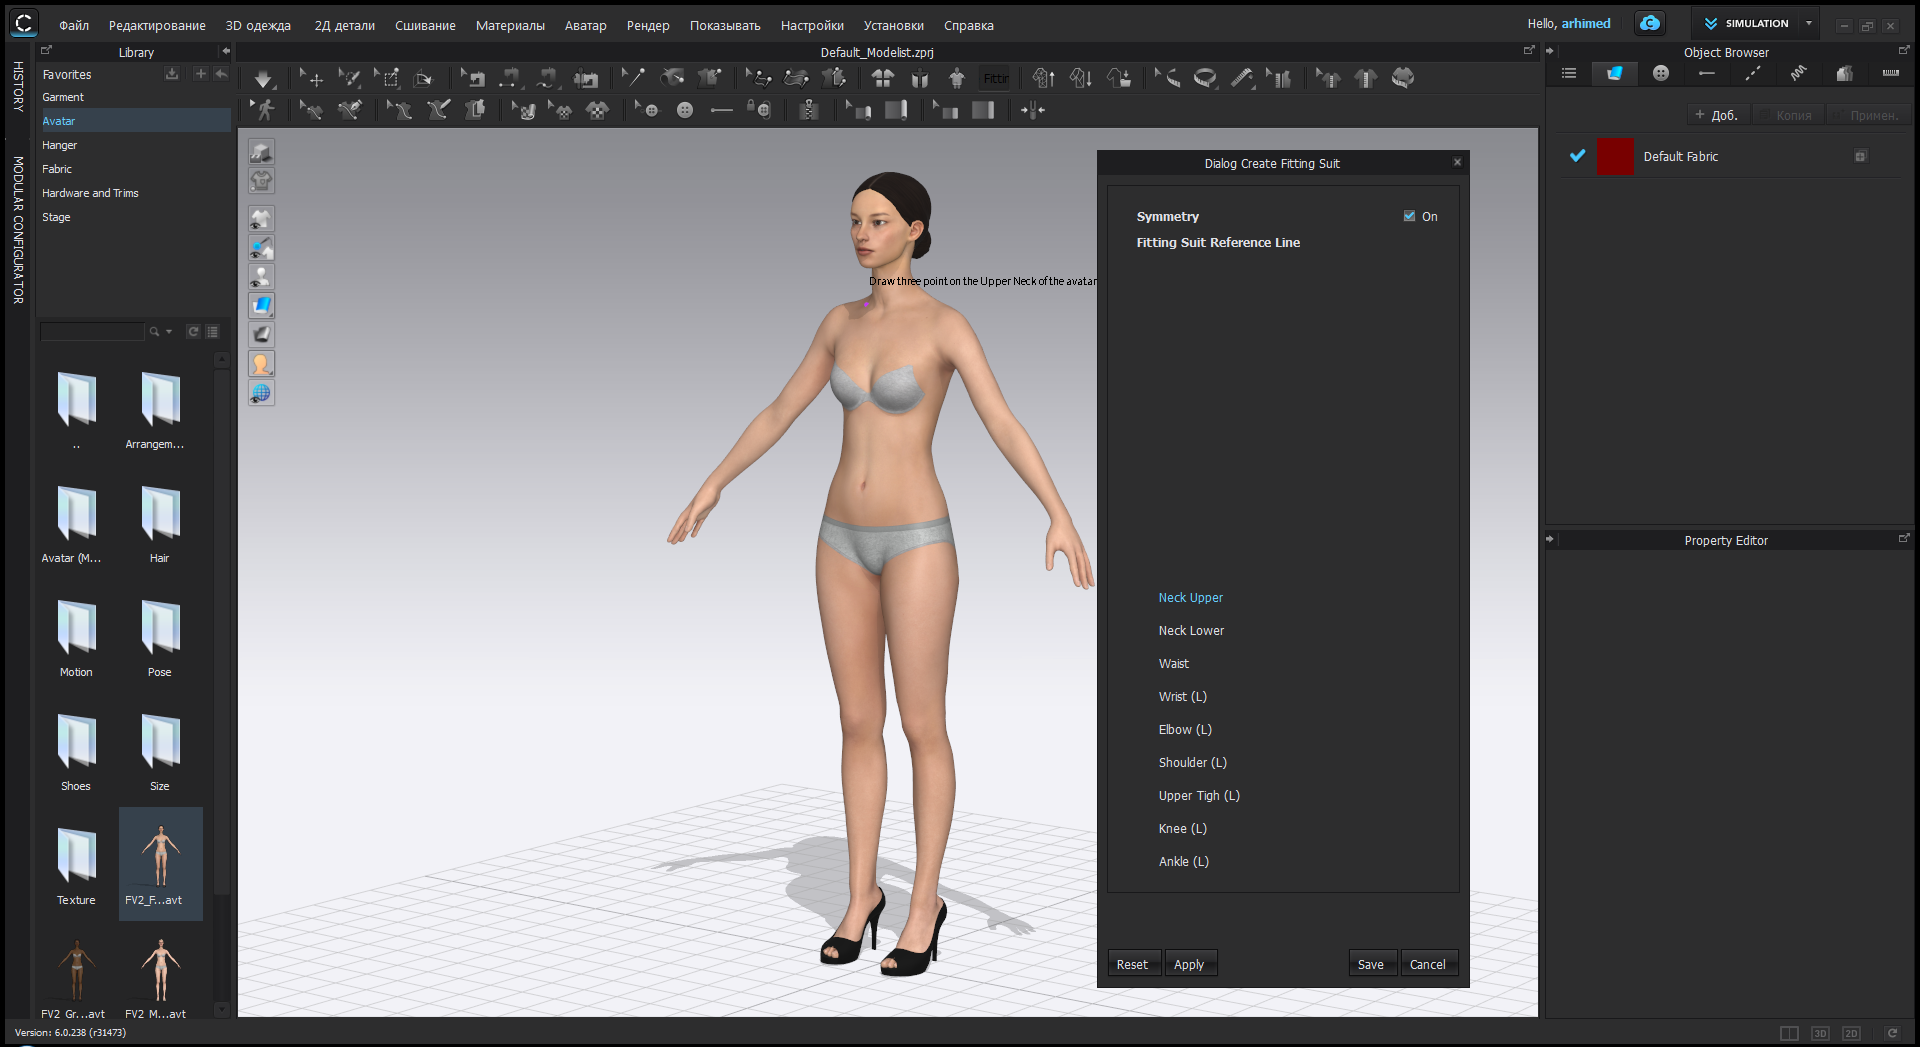
Task: Open the CLO cloud icon
Action: pos(1649,23)
